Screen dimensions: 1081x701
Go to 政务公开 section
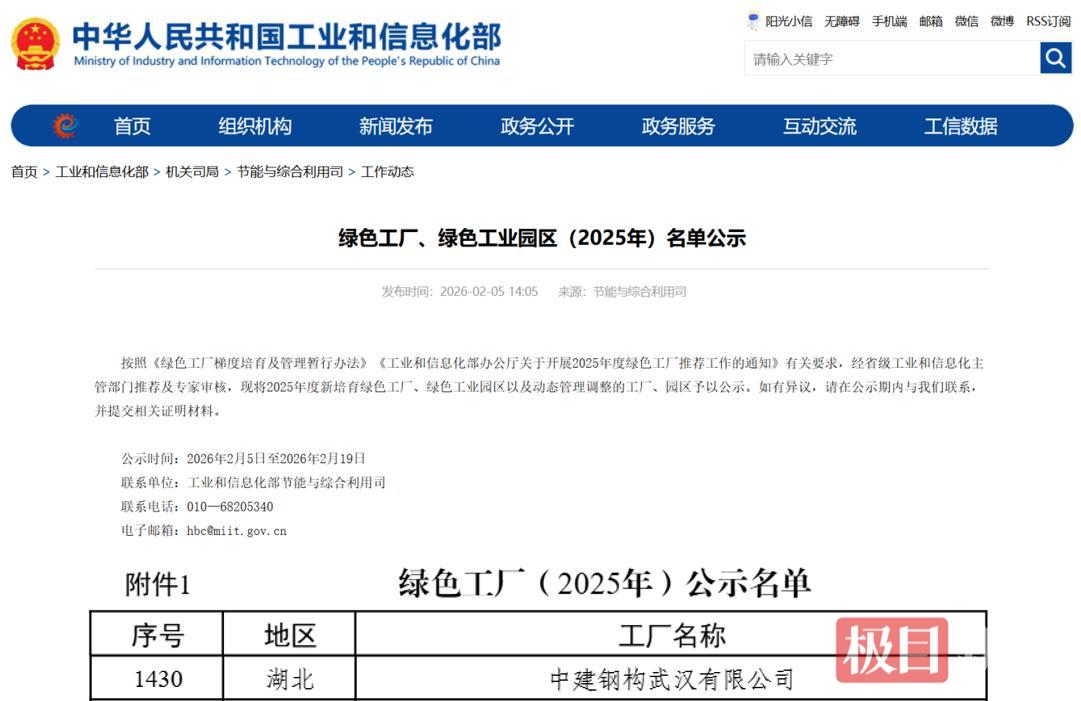point(537,126)
